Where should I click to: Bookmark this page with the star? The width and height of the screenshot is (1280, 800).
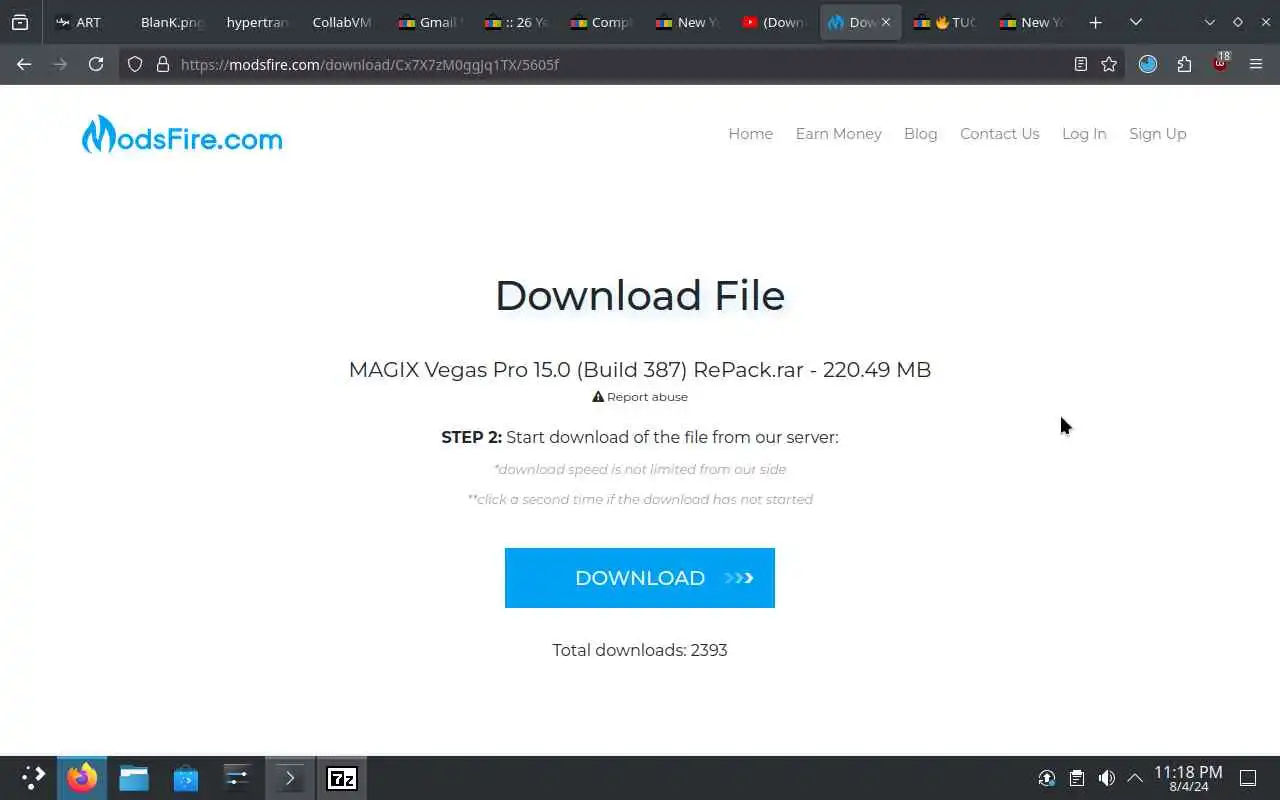tap(1109, 64)
